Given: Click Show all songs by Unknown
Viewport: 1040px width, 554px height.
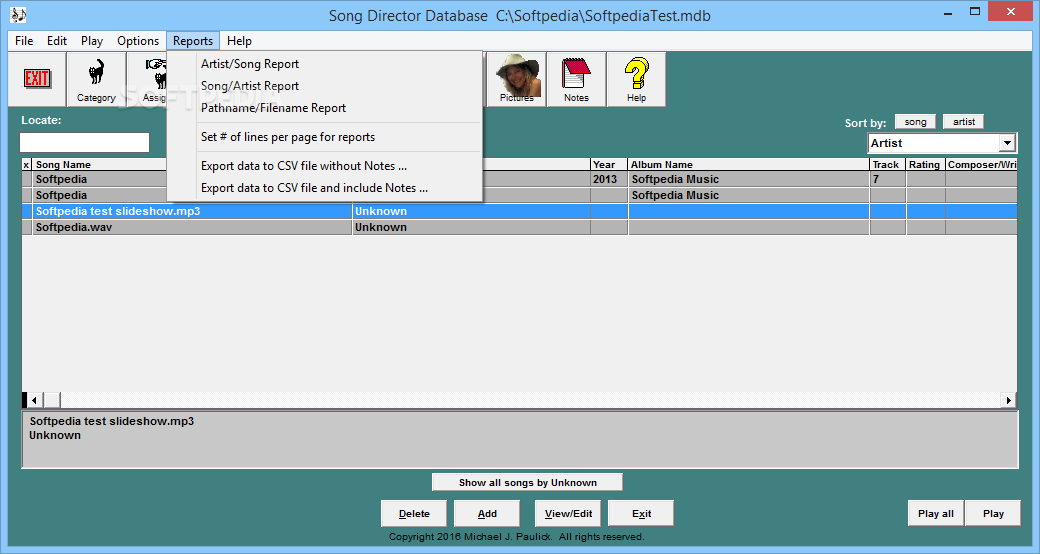Looking at the screenshot, I should [527, 482].
